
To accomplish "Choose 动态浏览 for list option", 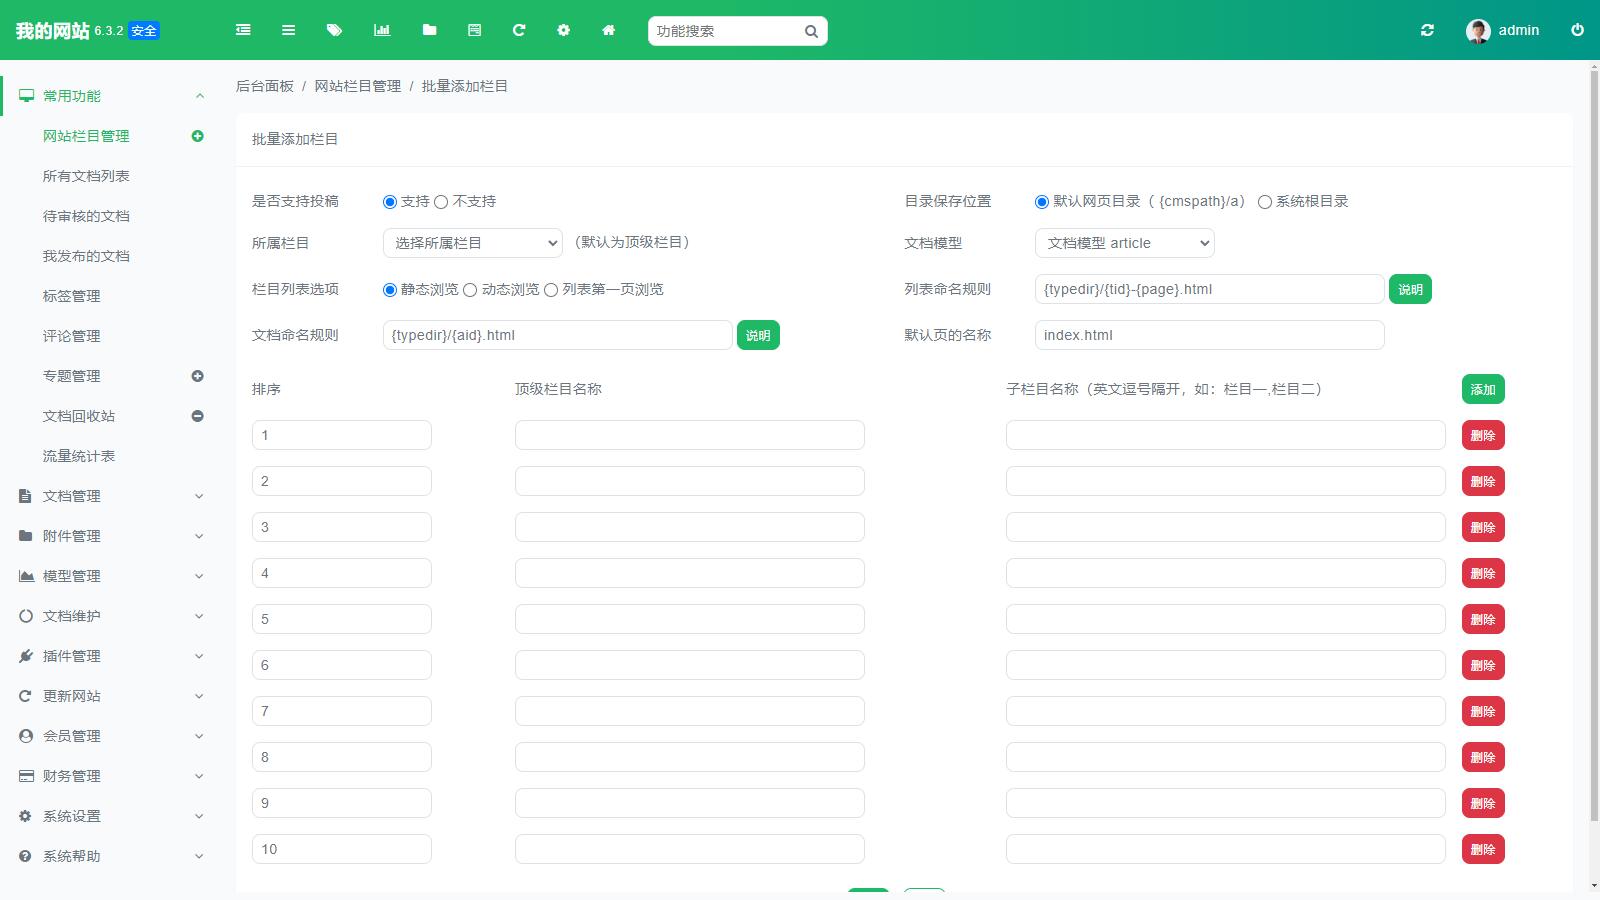I will (x=470, y=290).
